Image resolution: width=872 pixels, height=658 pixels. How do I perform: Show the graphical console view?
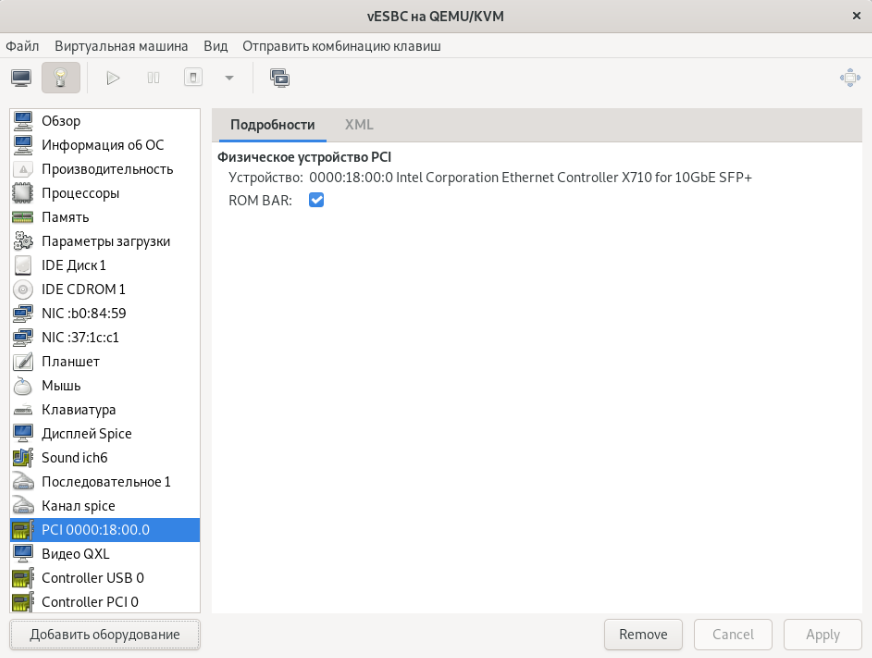coord(21,78)
